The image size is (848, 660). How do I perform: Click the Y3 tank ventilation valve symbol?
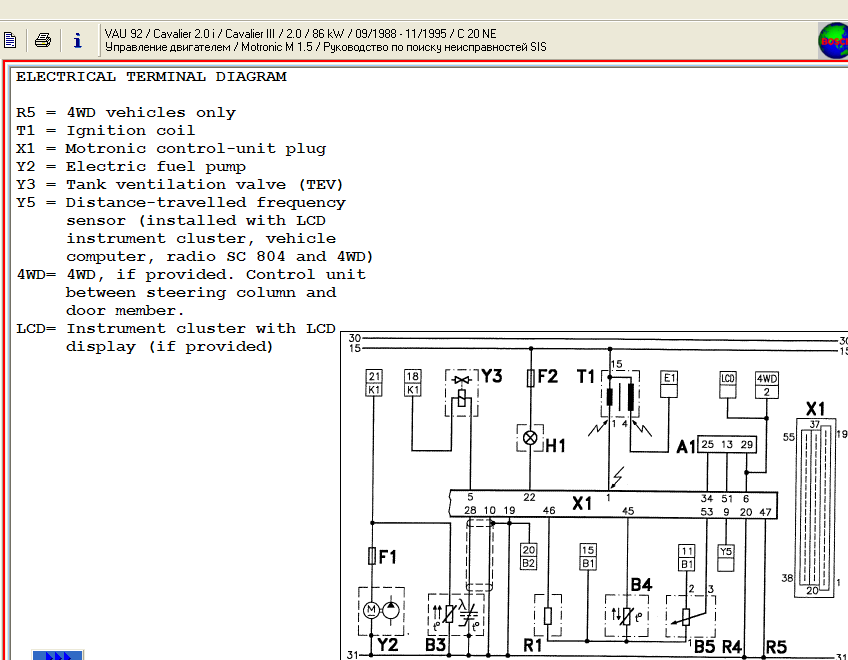tap(461, 393)
